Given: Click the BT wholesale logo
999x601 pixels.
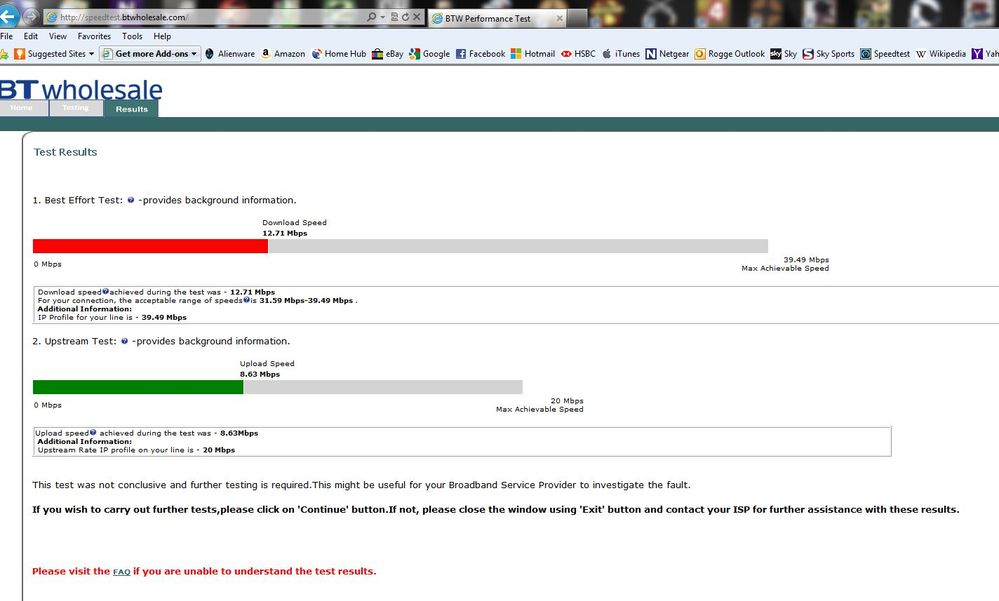Looking at the screenshot, I should click(81, 89).
